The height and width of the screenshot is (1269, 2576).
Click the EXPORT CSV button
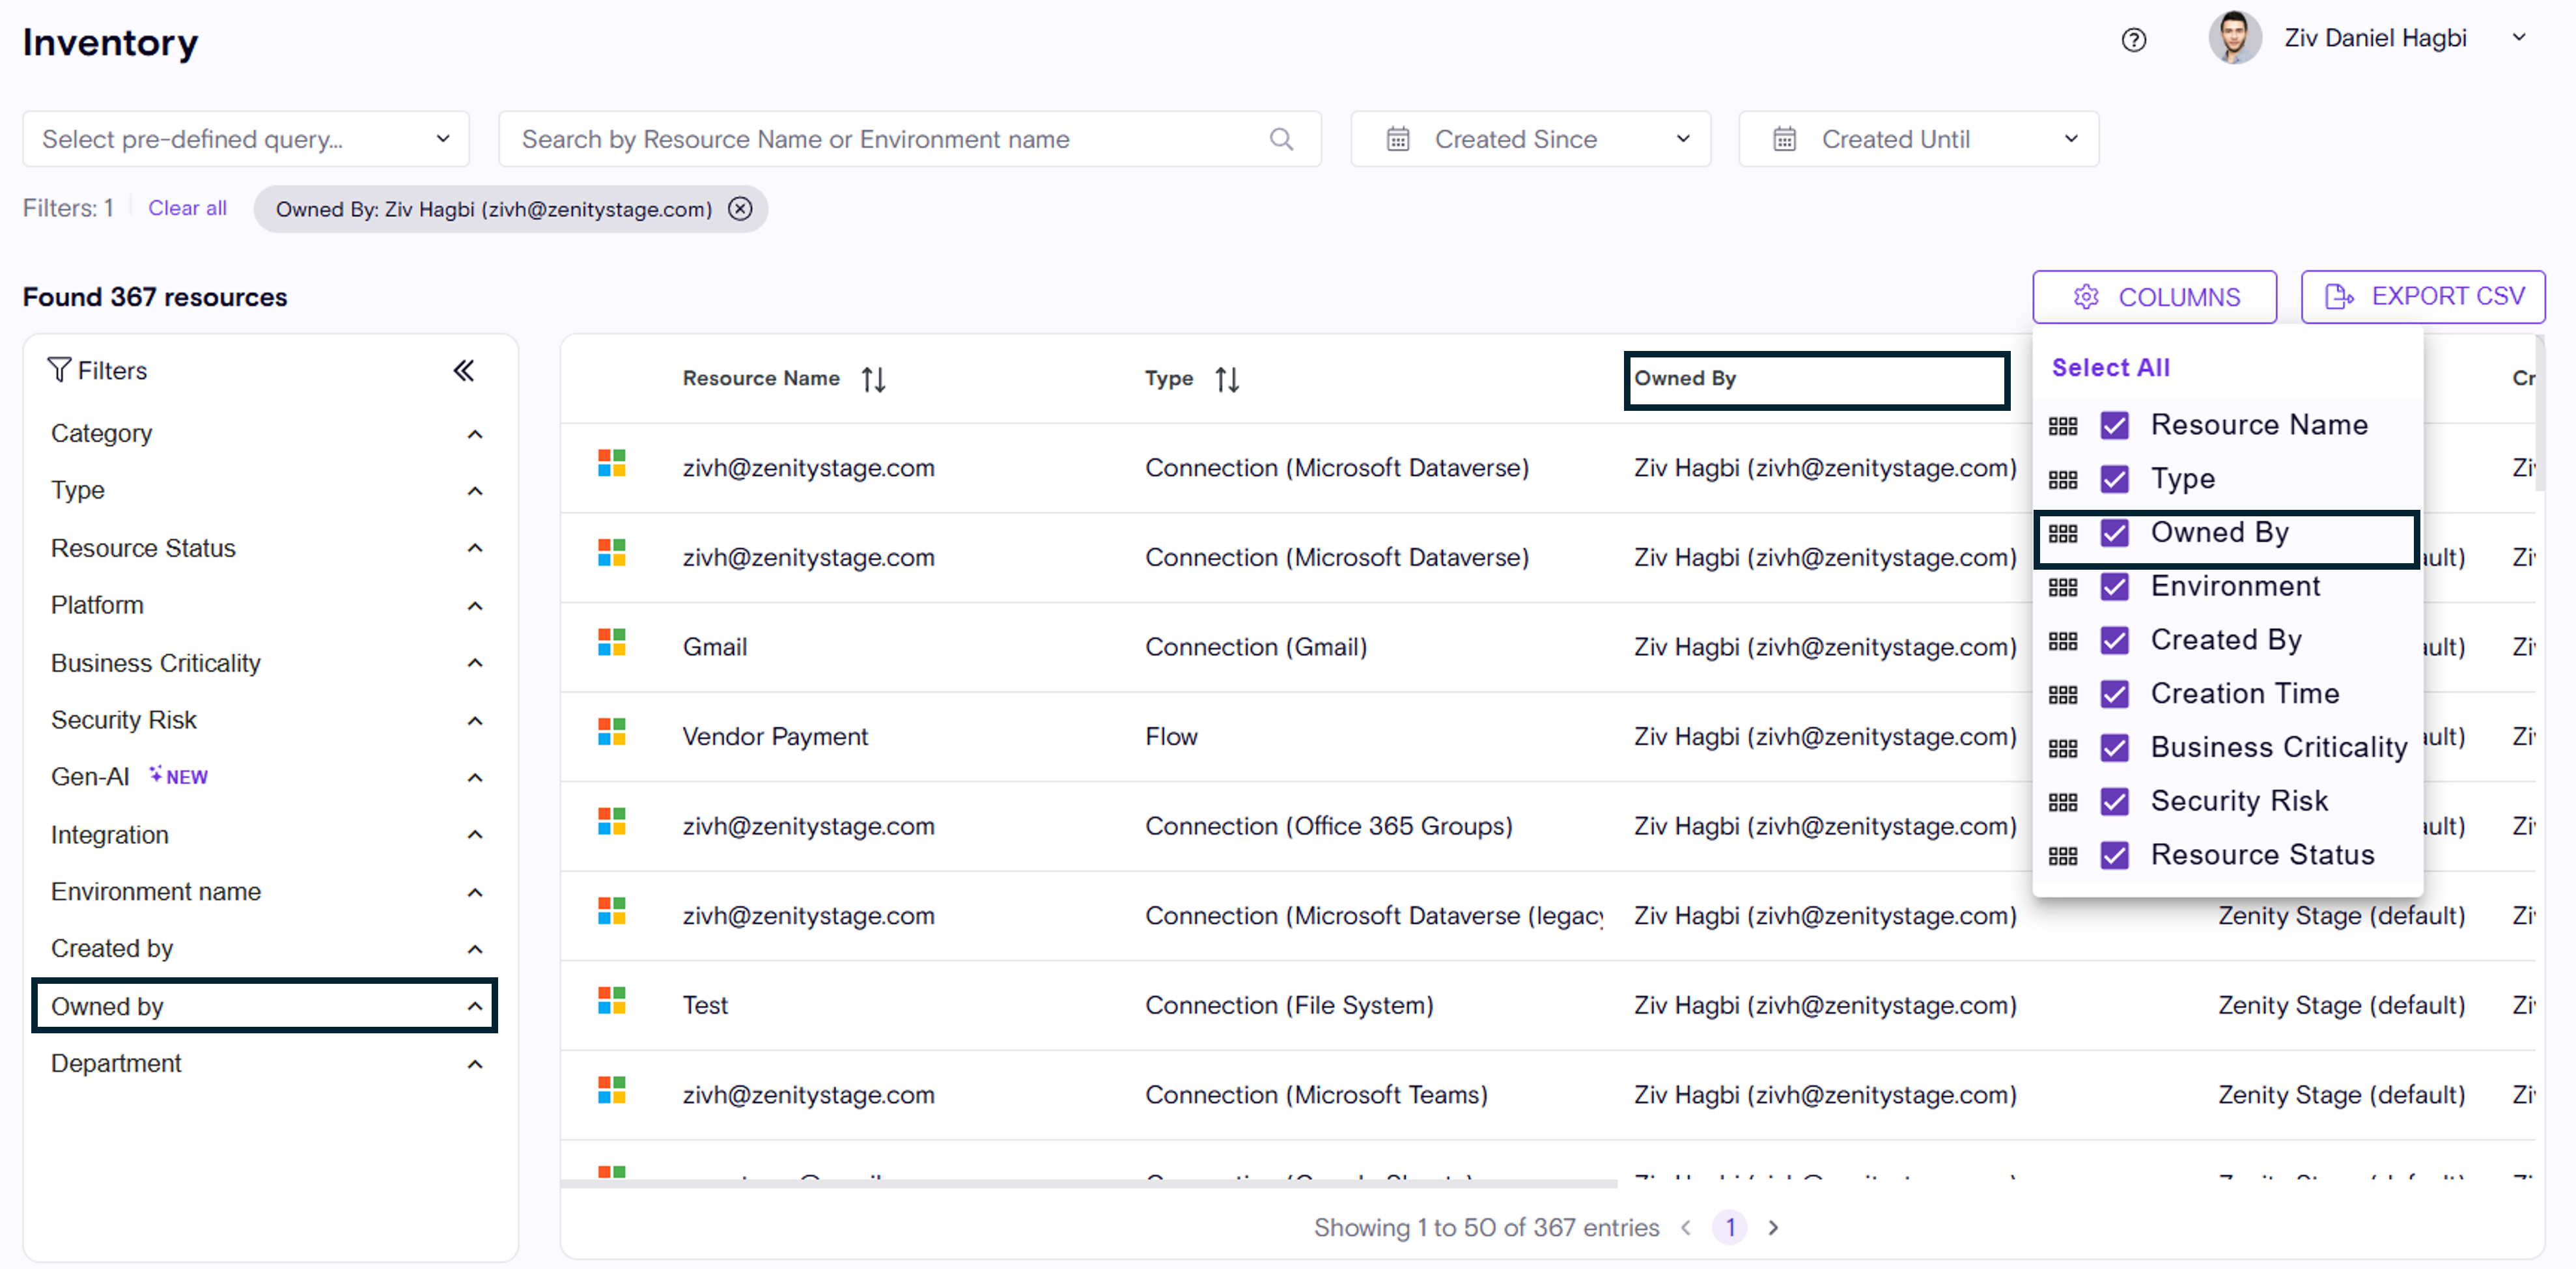[x=2422, y=297]
